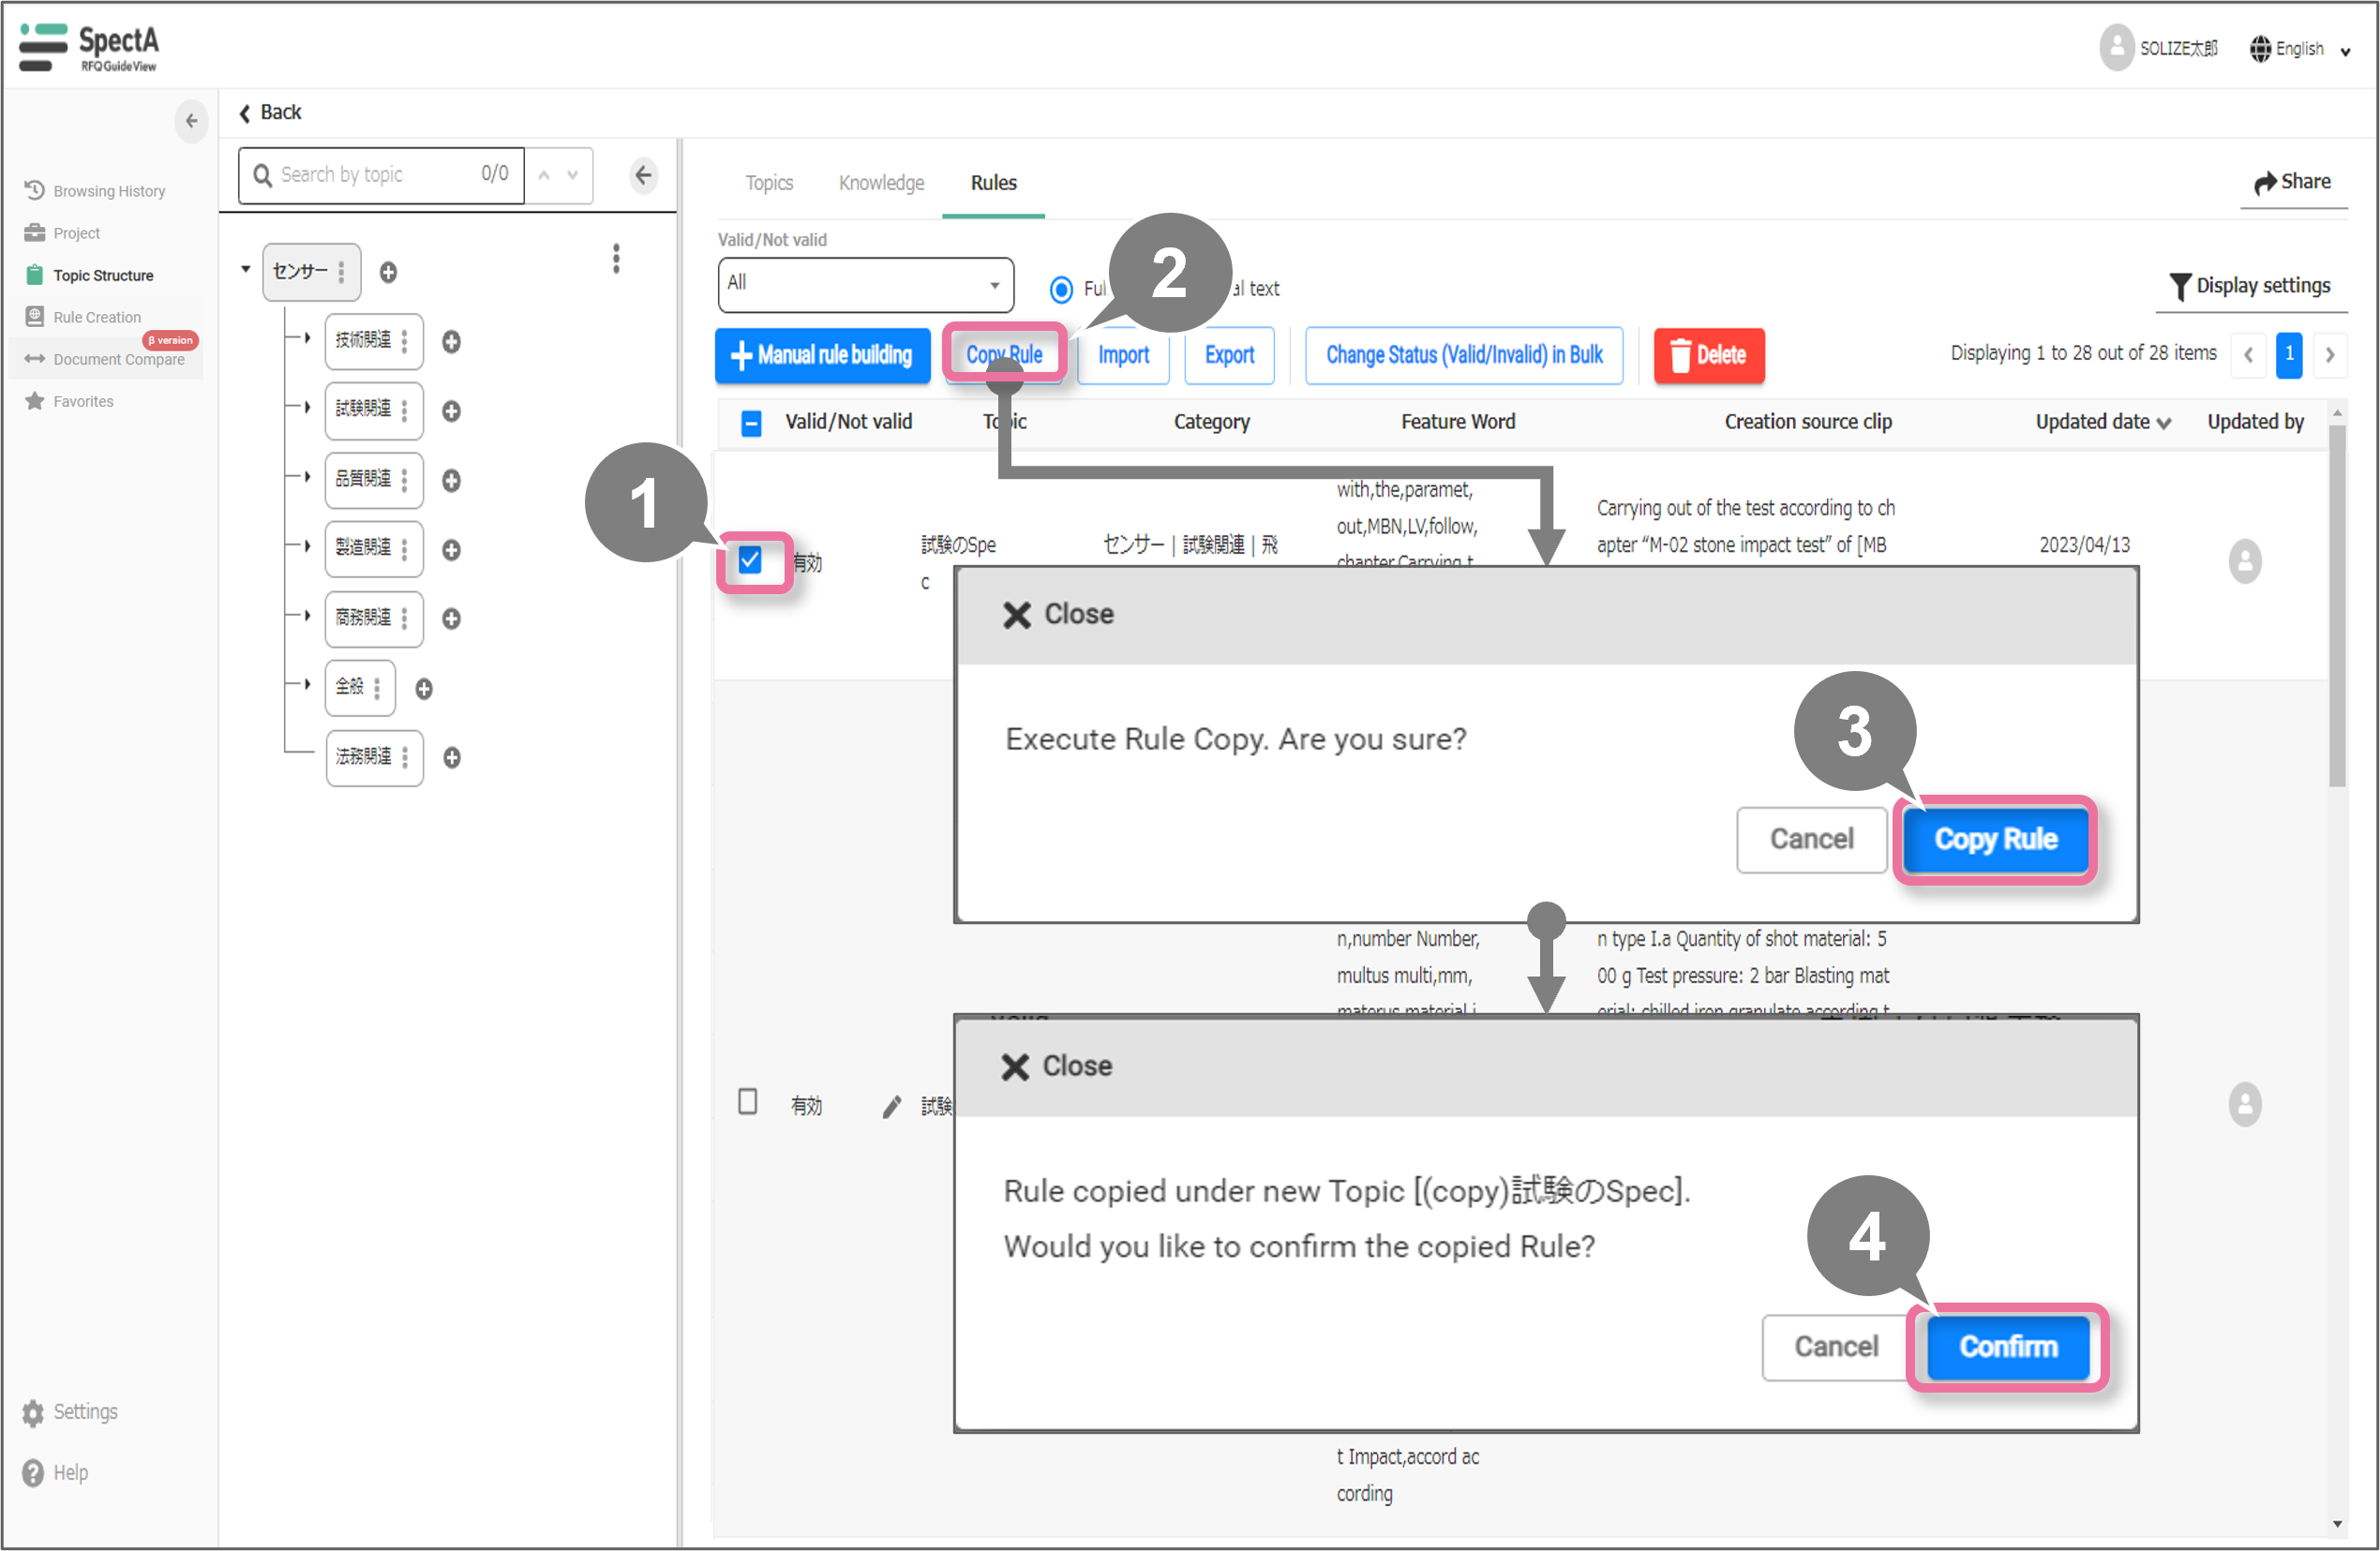Click the Manual rule building button
This screenshot has width=2380, height=1551.
[x=822, y=355]
